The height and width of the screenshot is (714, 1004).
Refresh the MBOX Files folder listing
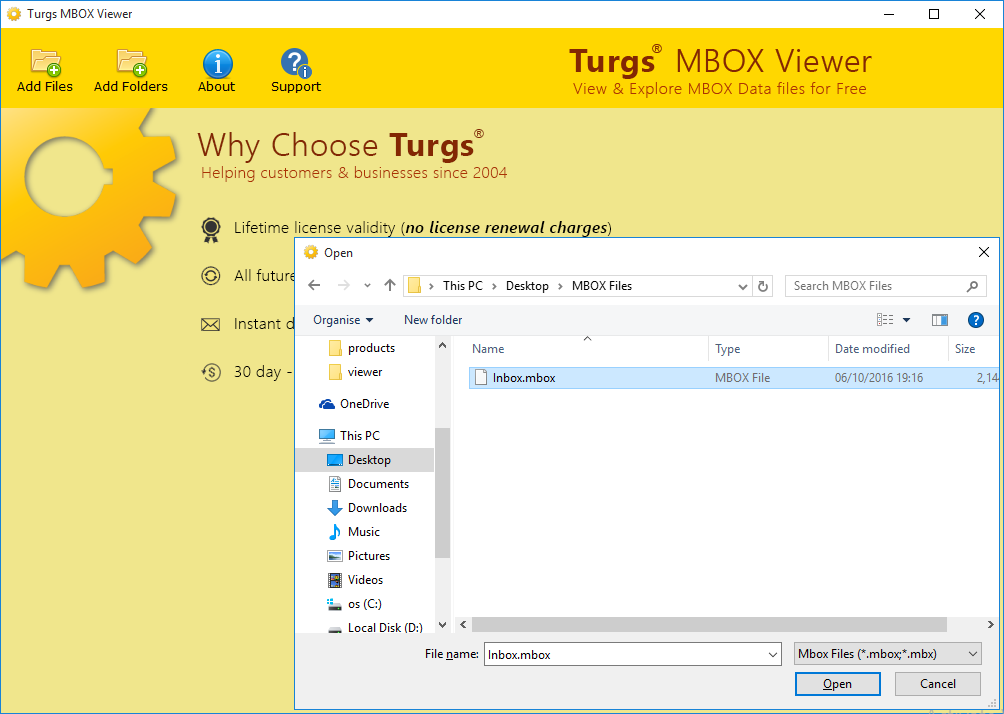[763, 286]
